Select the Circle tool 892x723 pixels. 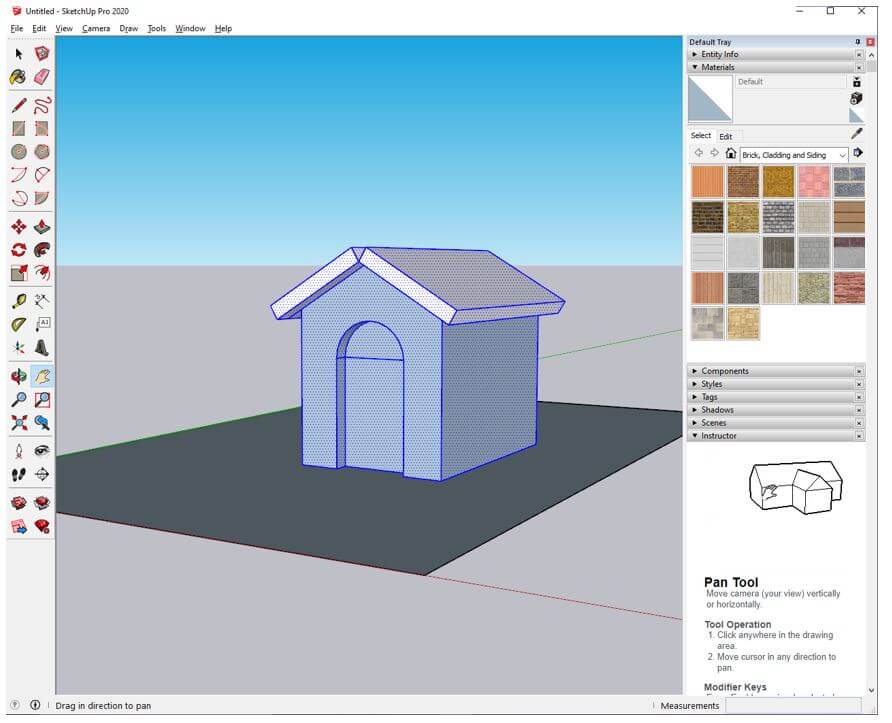19,152
